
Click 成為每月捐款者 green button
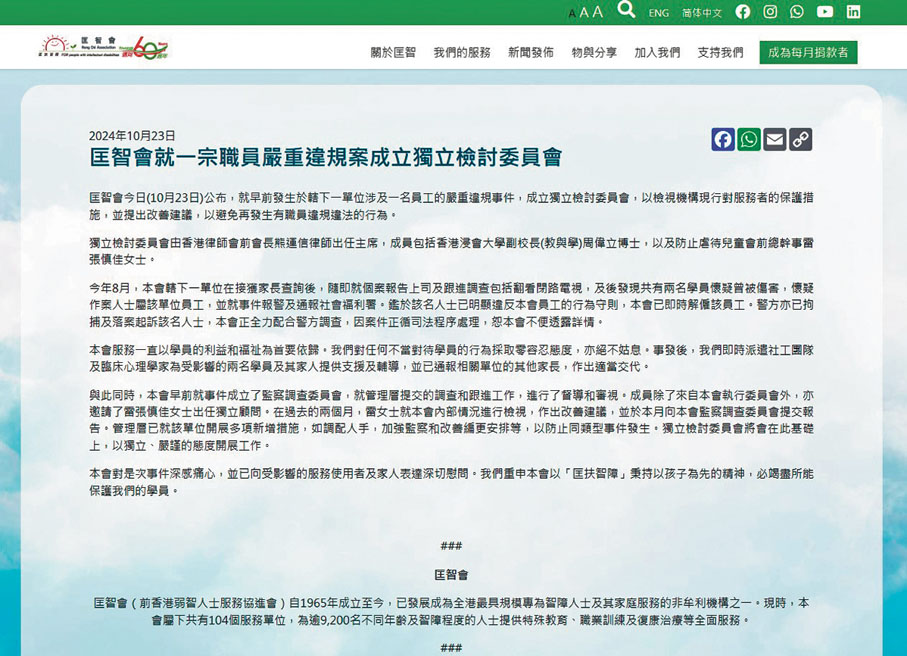point(808,53)
